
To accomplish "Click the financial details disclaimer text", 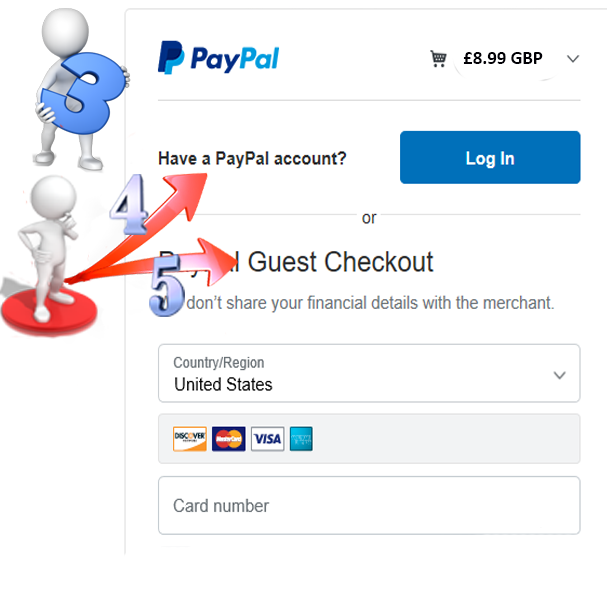I will (370, 303).
